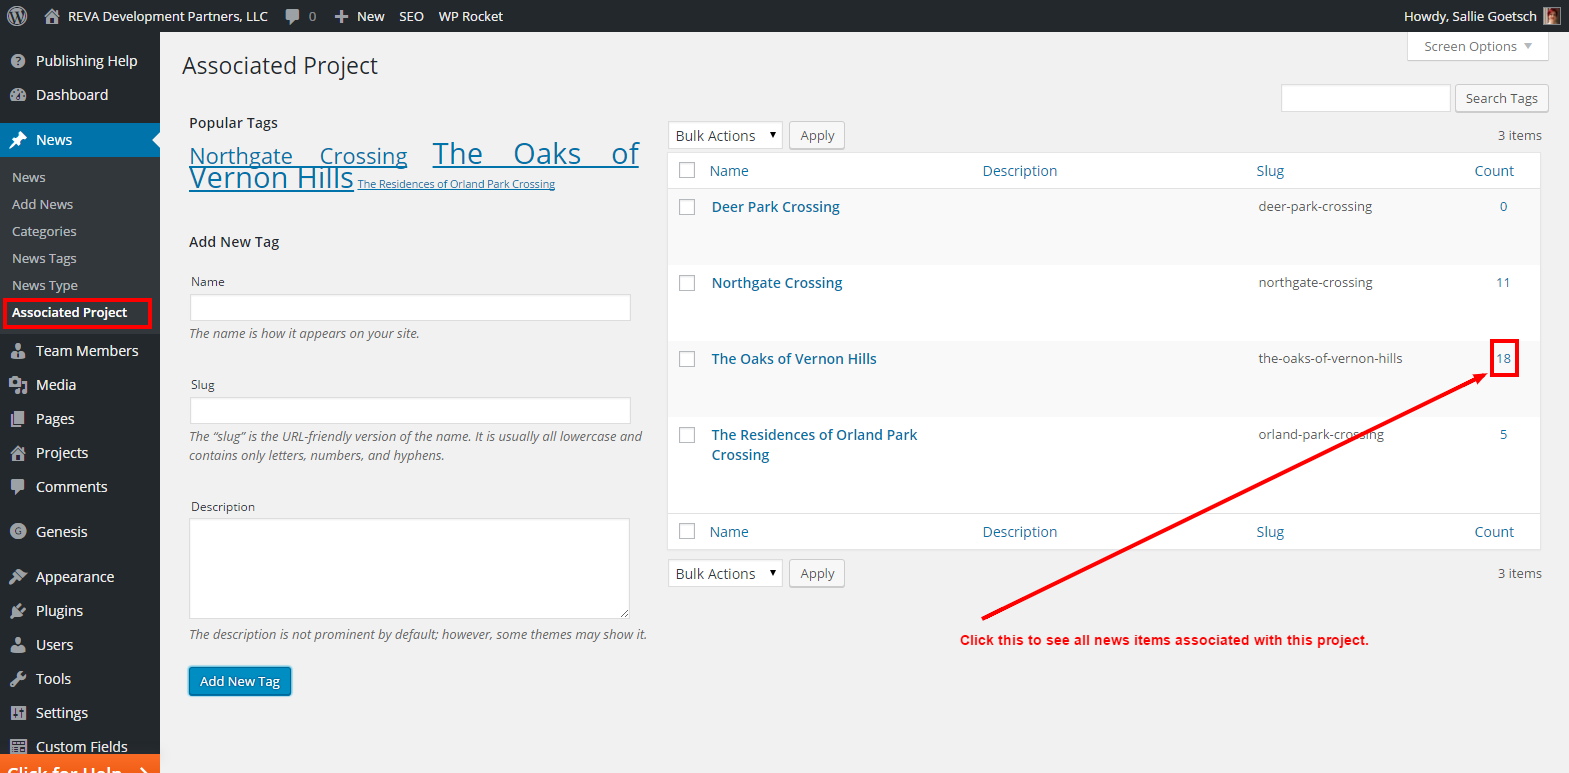
Task: Focus the Description textarea
Action: coord(409,568)
